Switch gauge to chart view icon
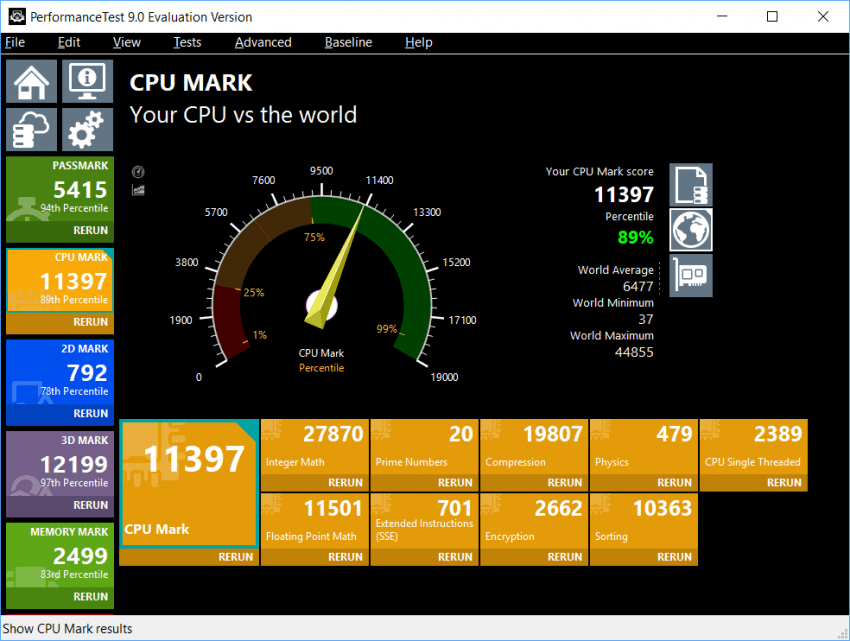850x641 pixels. 138,190
